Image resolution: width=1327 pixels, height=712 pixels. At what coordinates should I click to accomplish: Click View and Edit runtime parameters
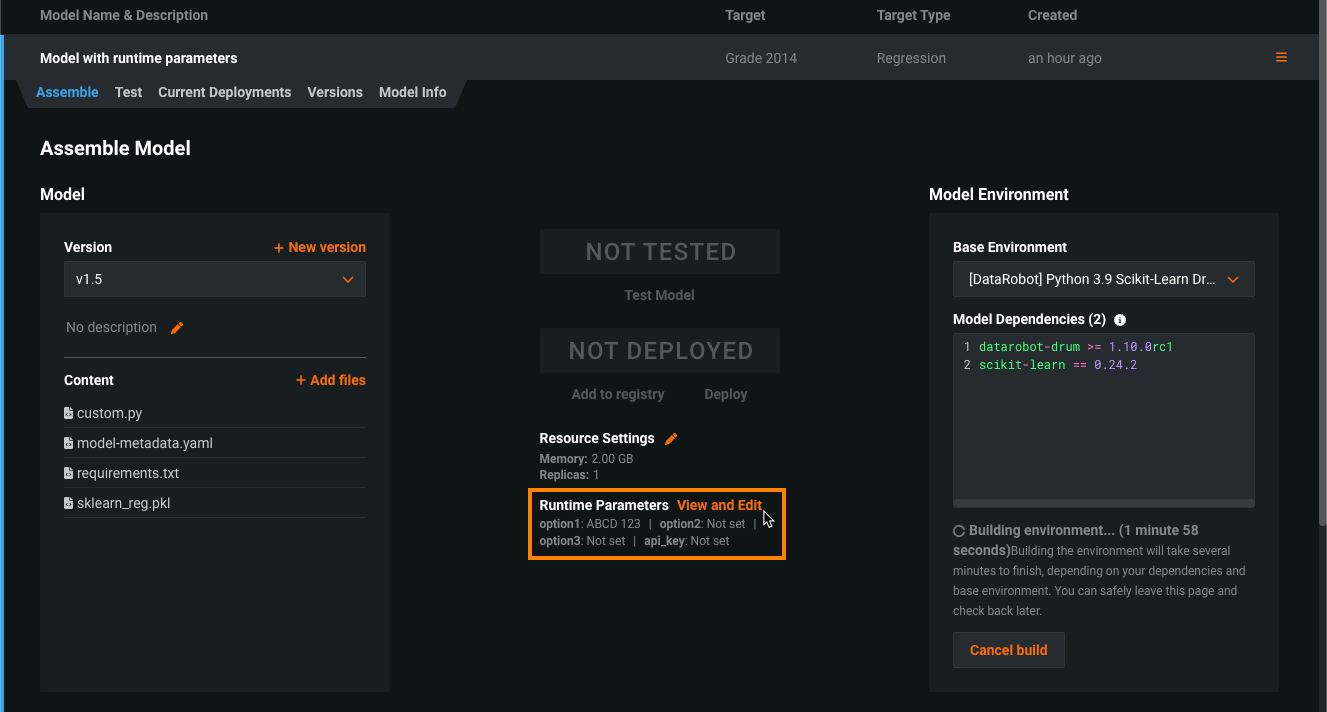719,505
